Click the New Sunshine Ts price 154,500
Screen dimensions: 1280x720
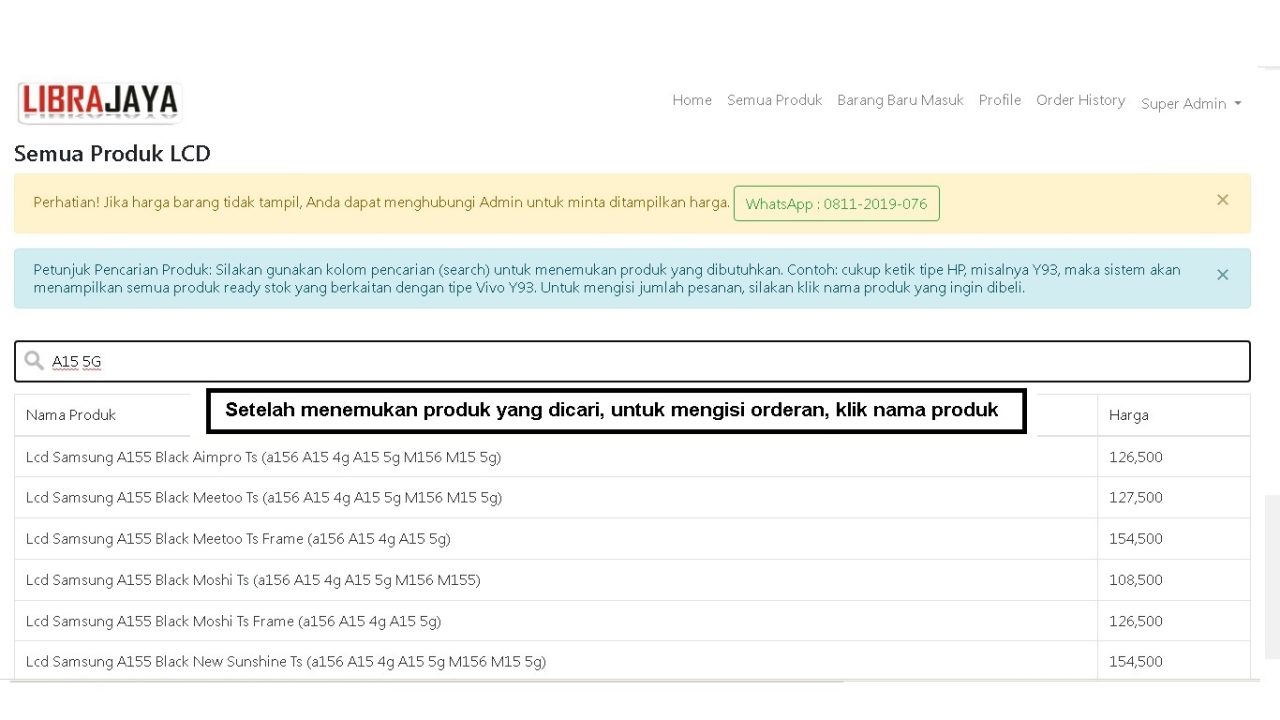click(x=1135, y=661)
